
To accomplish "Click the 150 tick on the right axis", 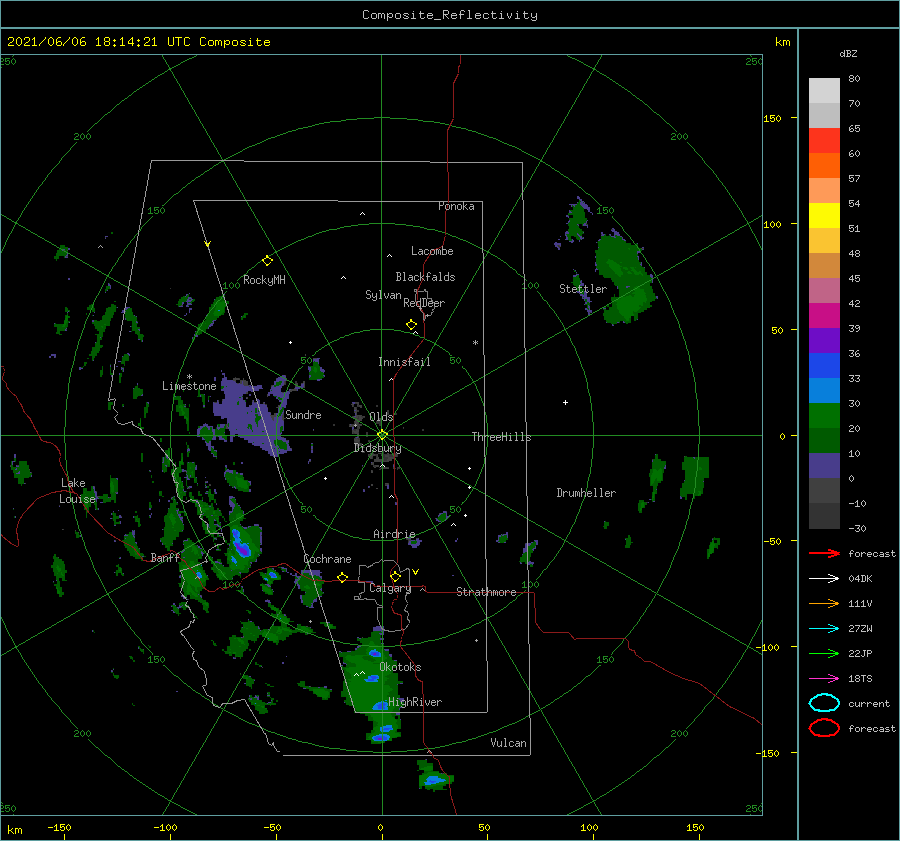I will pyautogui.click(x=772, y=118).
